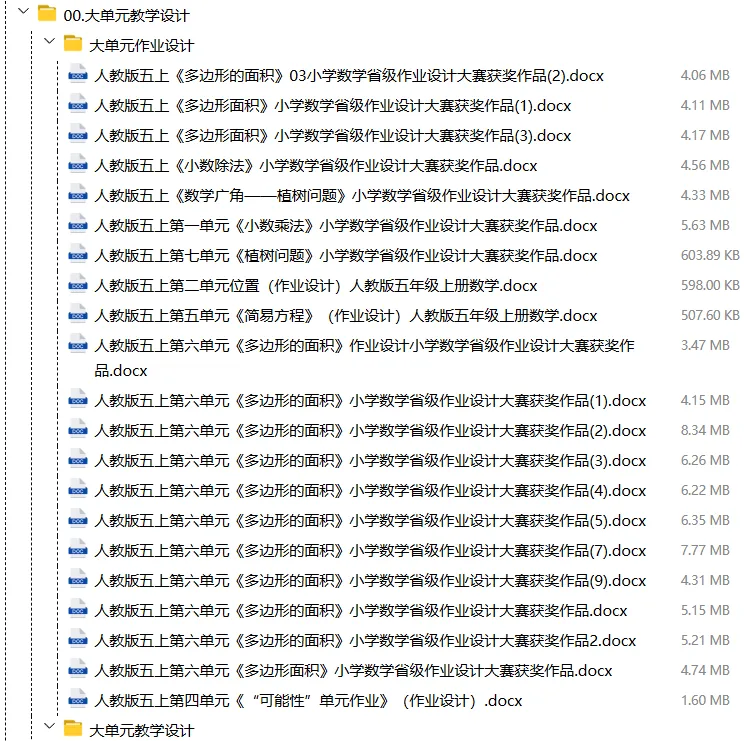Click docx icon of 第一单元《小数乘法》 file
The image size is (744, 741).
click(x=78, y=224)
